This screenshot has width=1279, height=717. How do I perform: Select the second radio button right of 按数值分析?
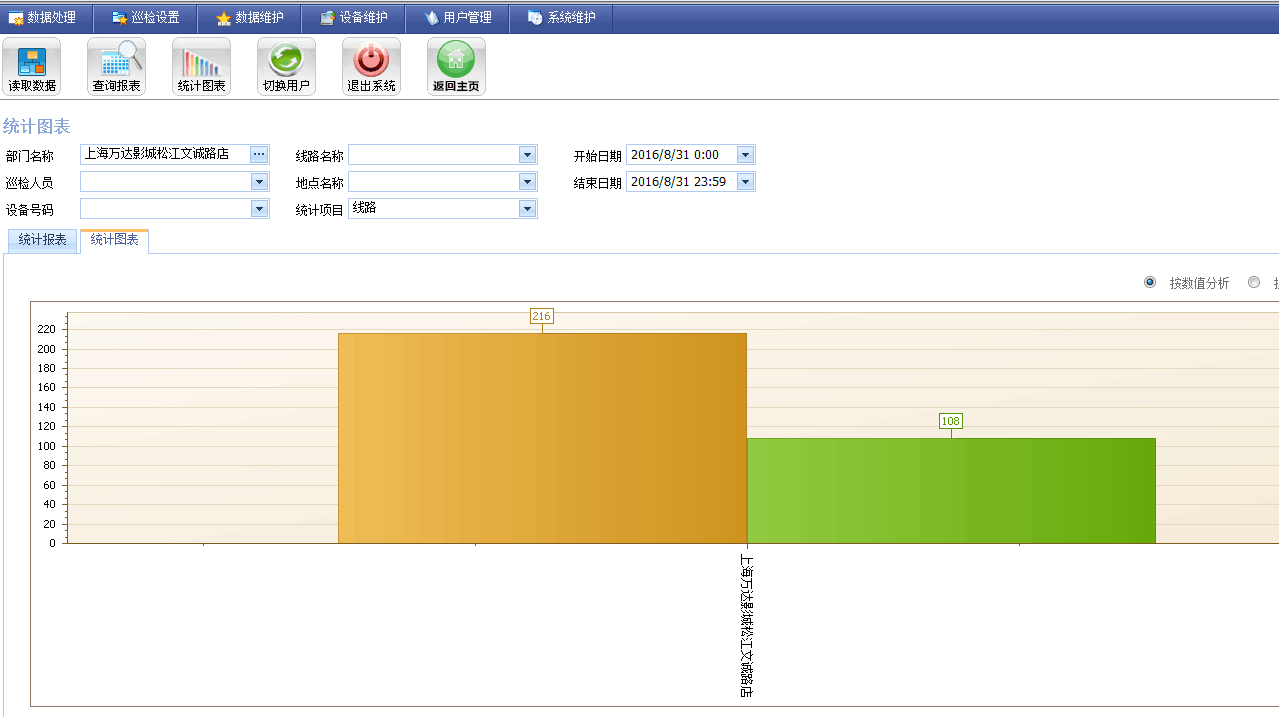point(1254,283)
